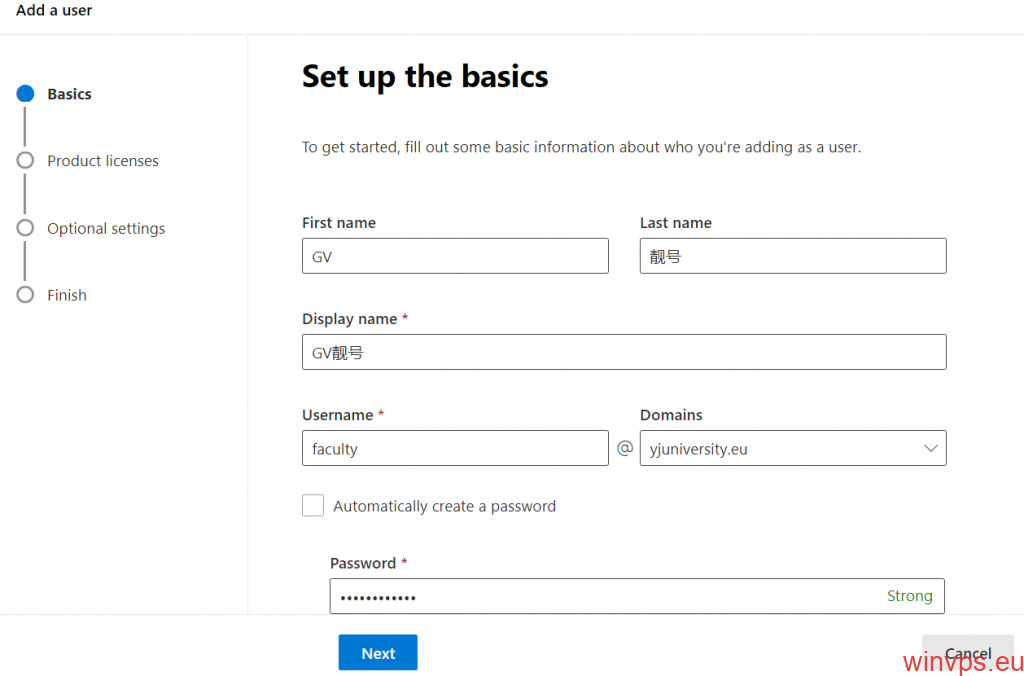
Task: Go to Basics step label
Action: point(69,94)
